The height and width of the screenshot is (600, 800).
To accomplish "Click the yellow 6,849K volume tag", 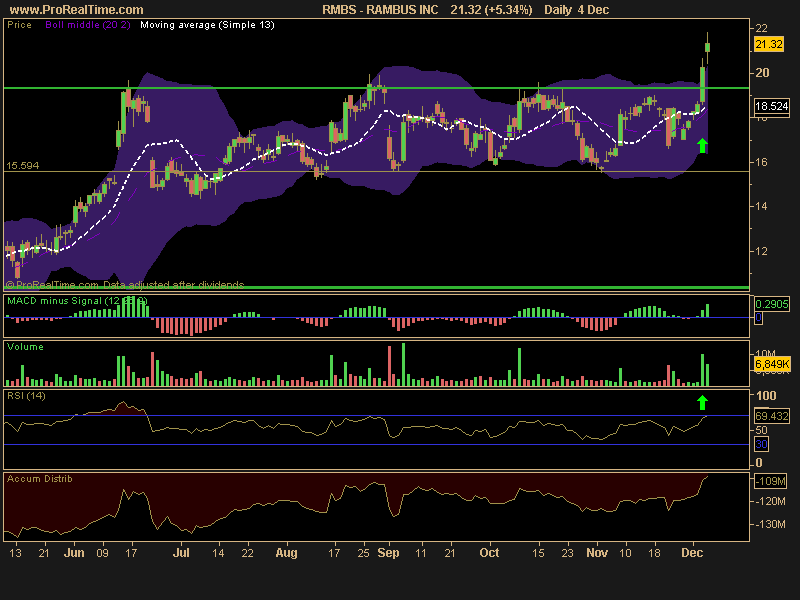I will (x=772, y=364).
